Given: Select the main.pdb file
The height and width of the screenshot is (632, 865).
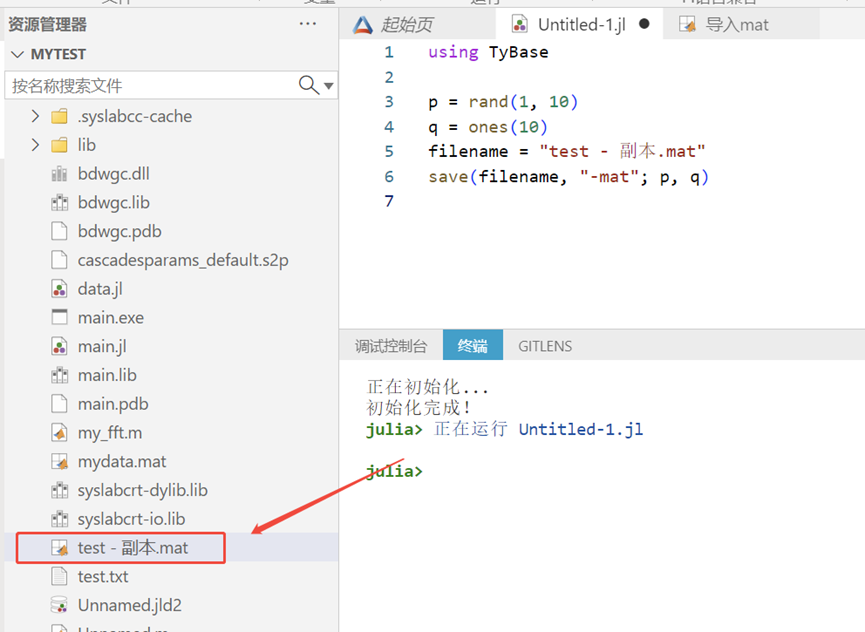Looking at the screenshot, I should coord(171,404).
